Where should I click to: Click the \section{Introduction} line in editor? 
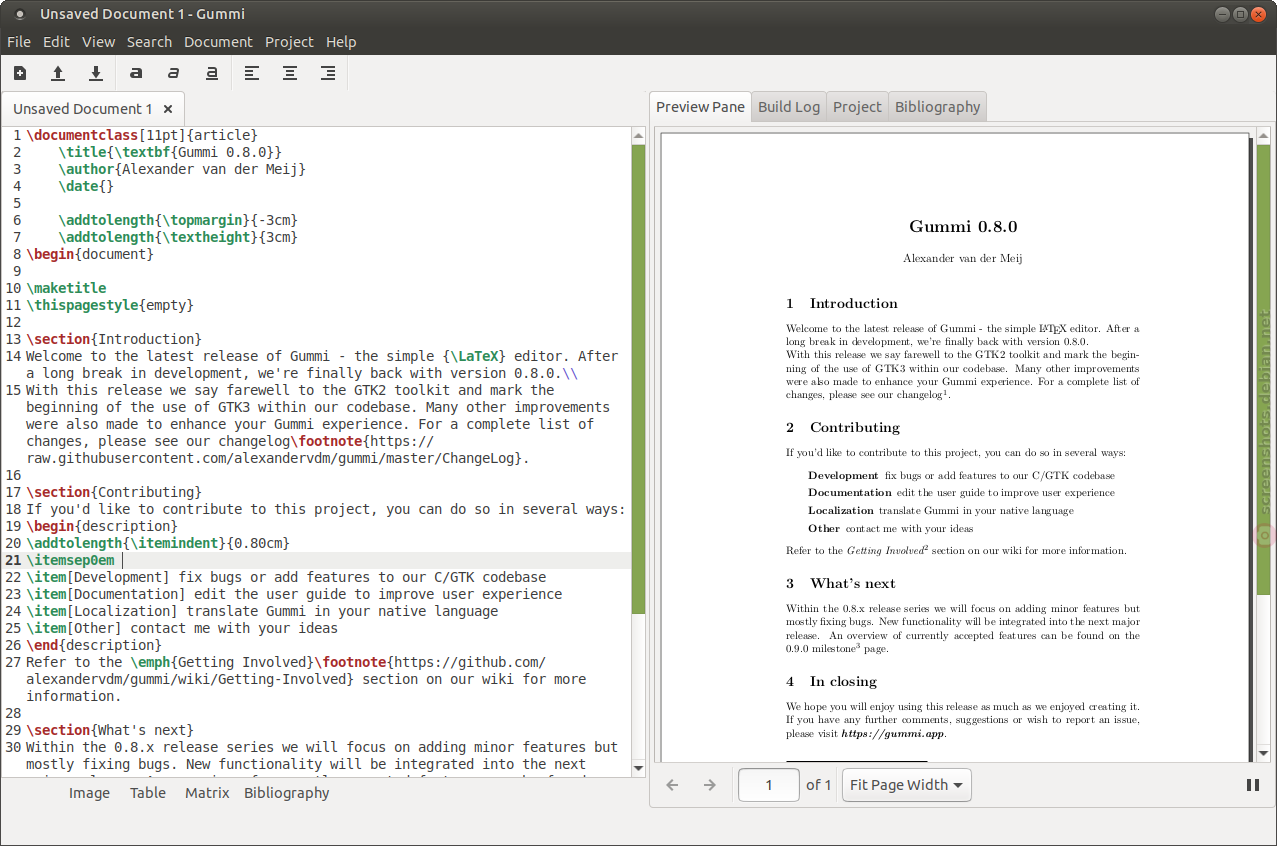(114, 339)
